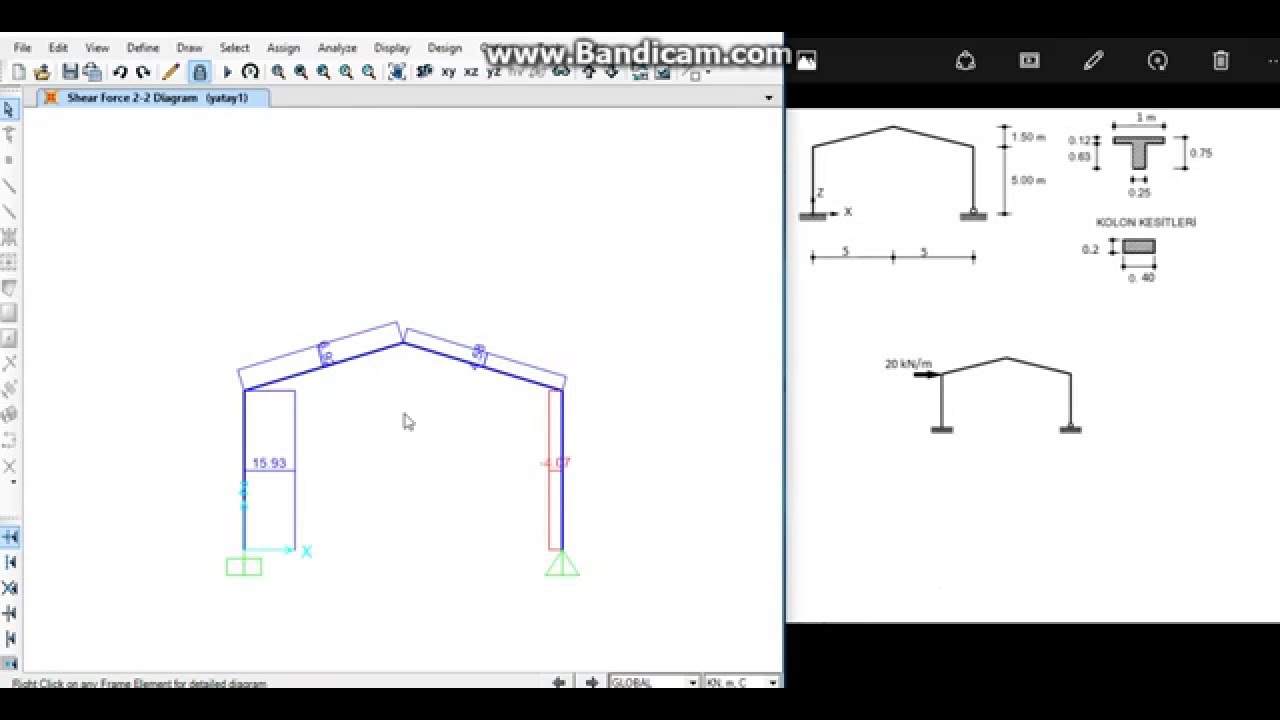Click the 3D view icon
Screen dimensions: 1280x720
click(x=424, y=72)
